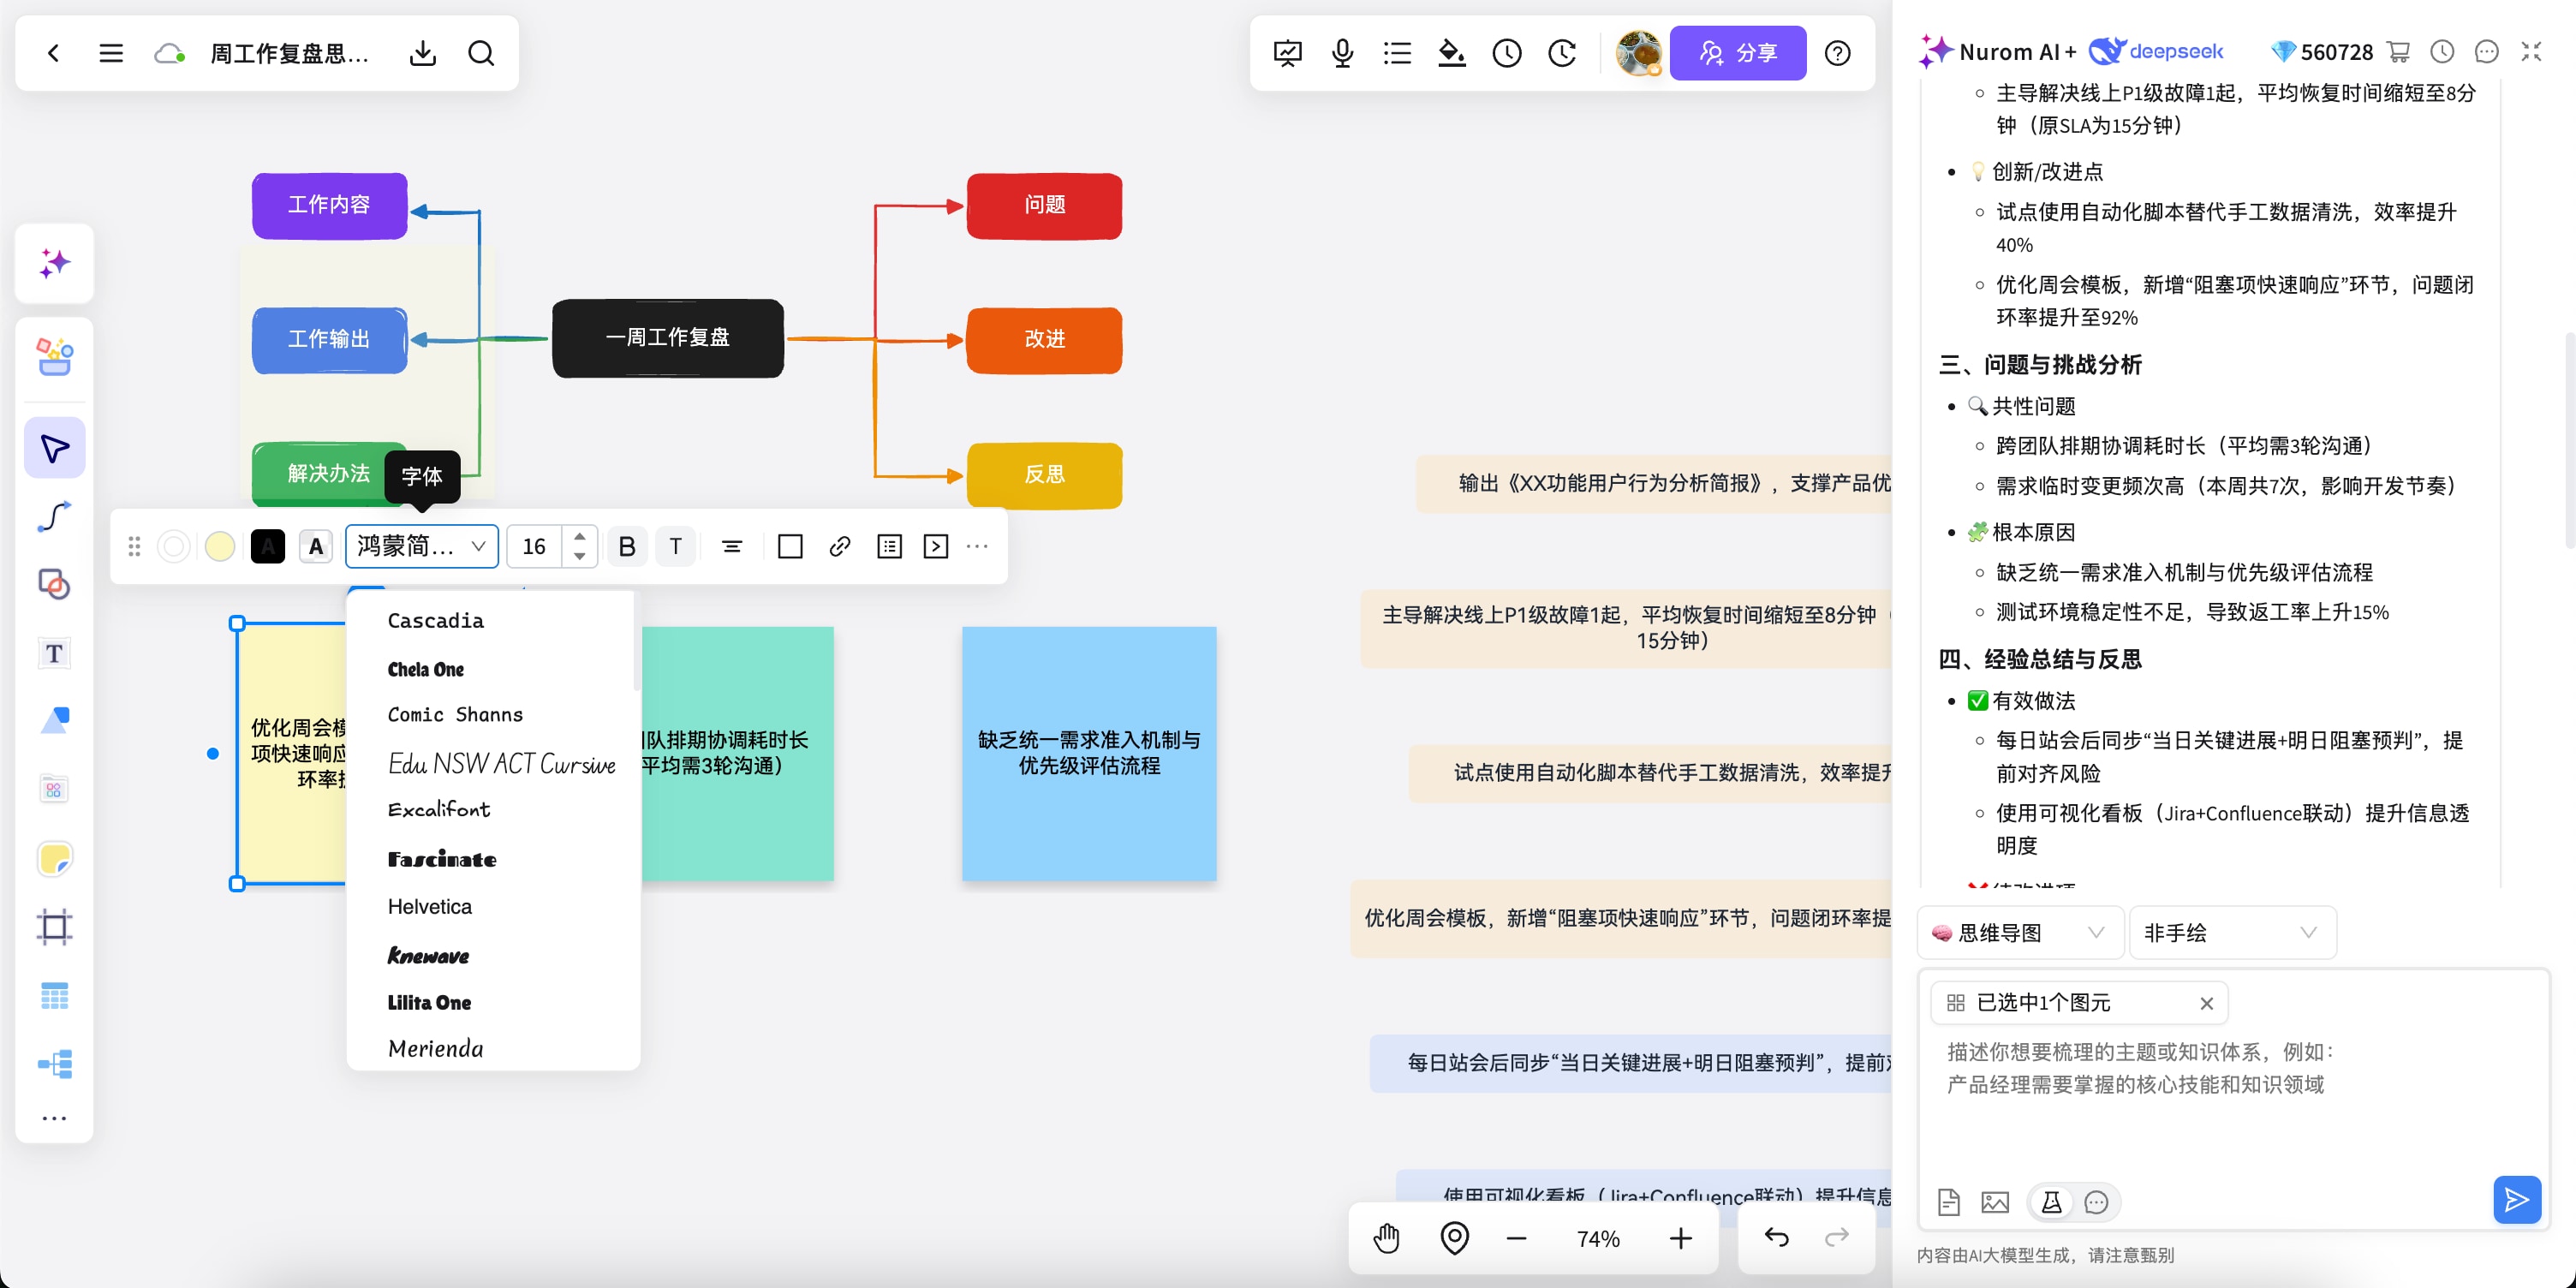This screenshot has height=1288, width=2576.
Task: Open the hamburger main menu
Action: [x=111, y=53]
